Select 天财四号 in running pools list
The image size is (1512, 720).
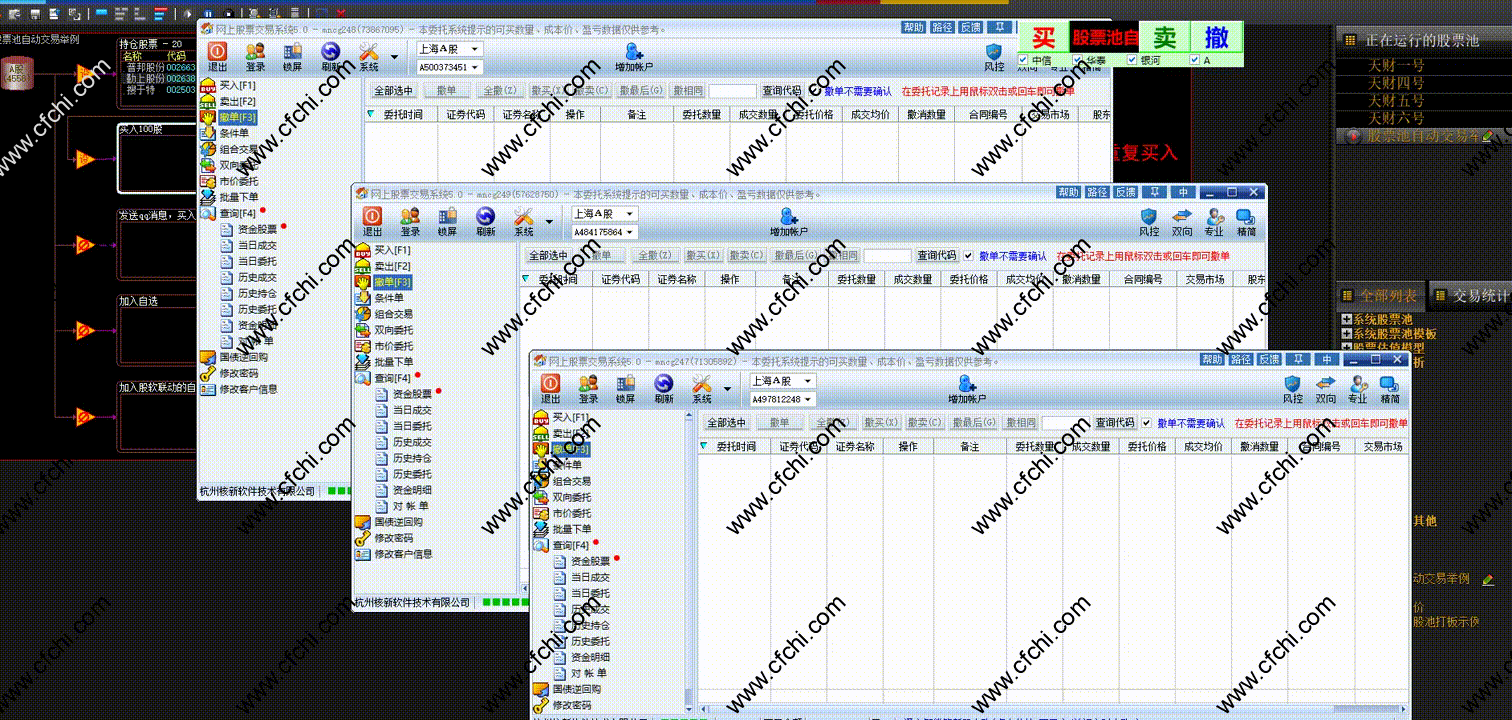(1396, 83)
